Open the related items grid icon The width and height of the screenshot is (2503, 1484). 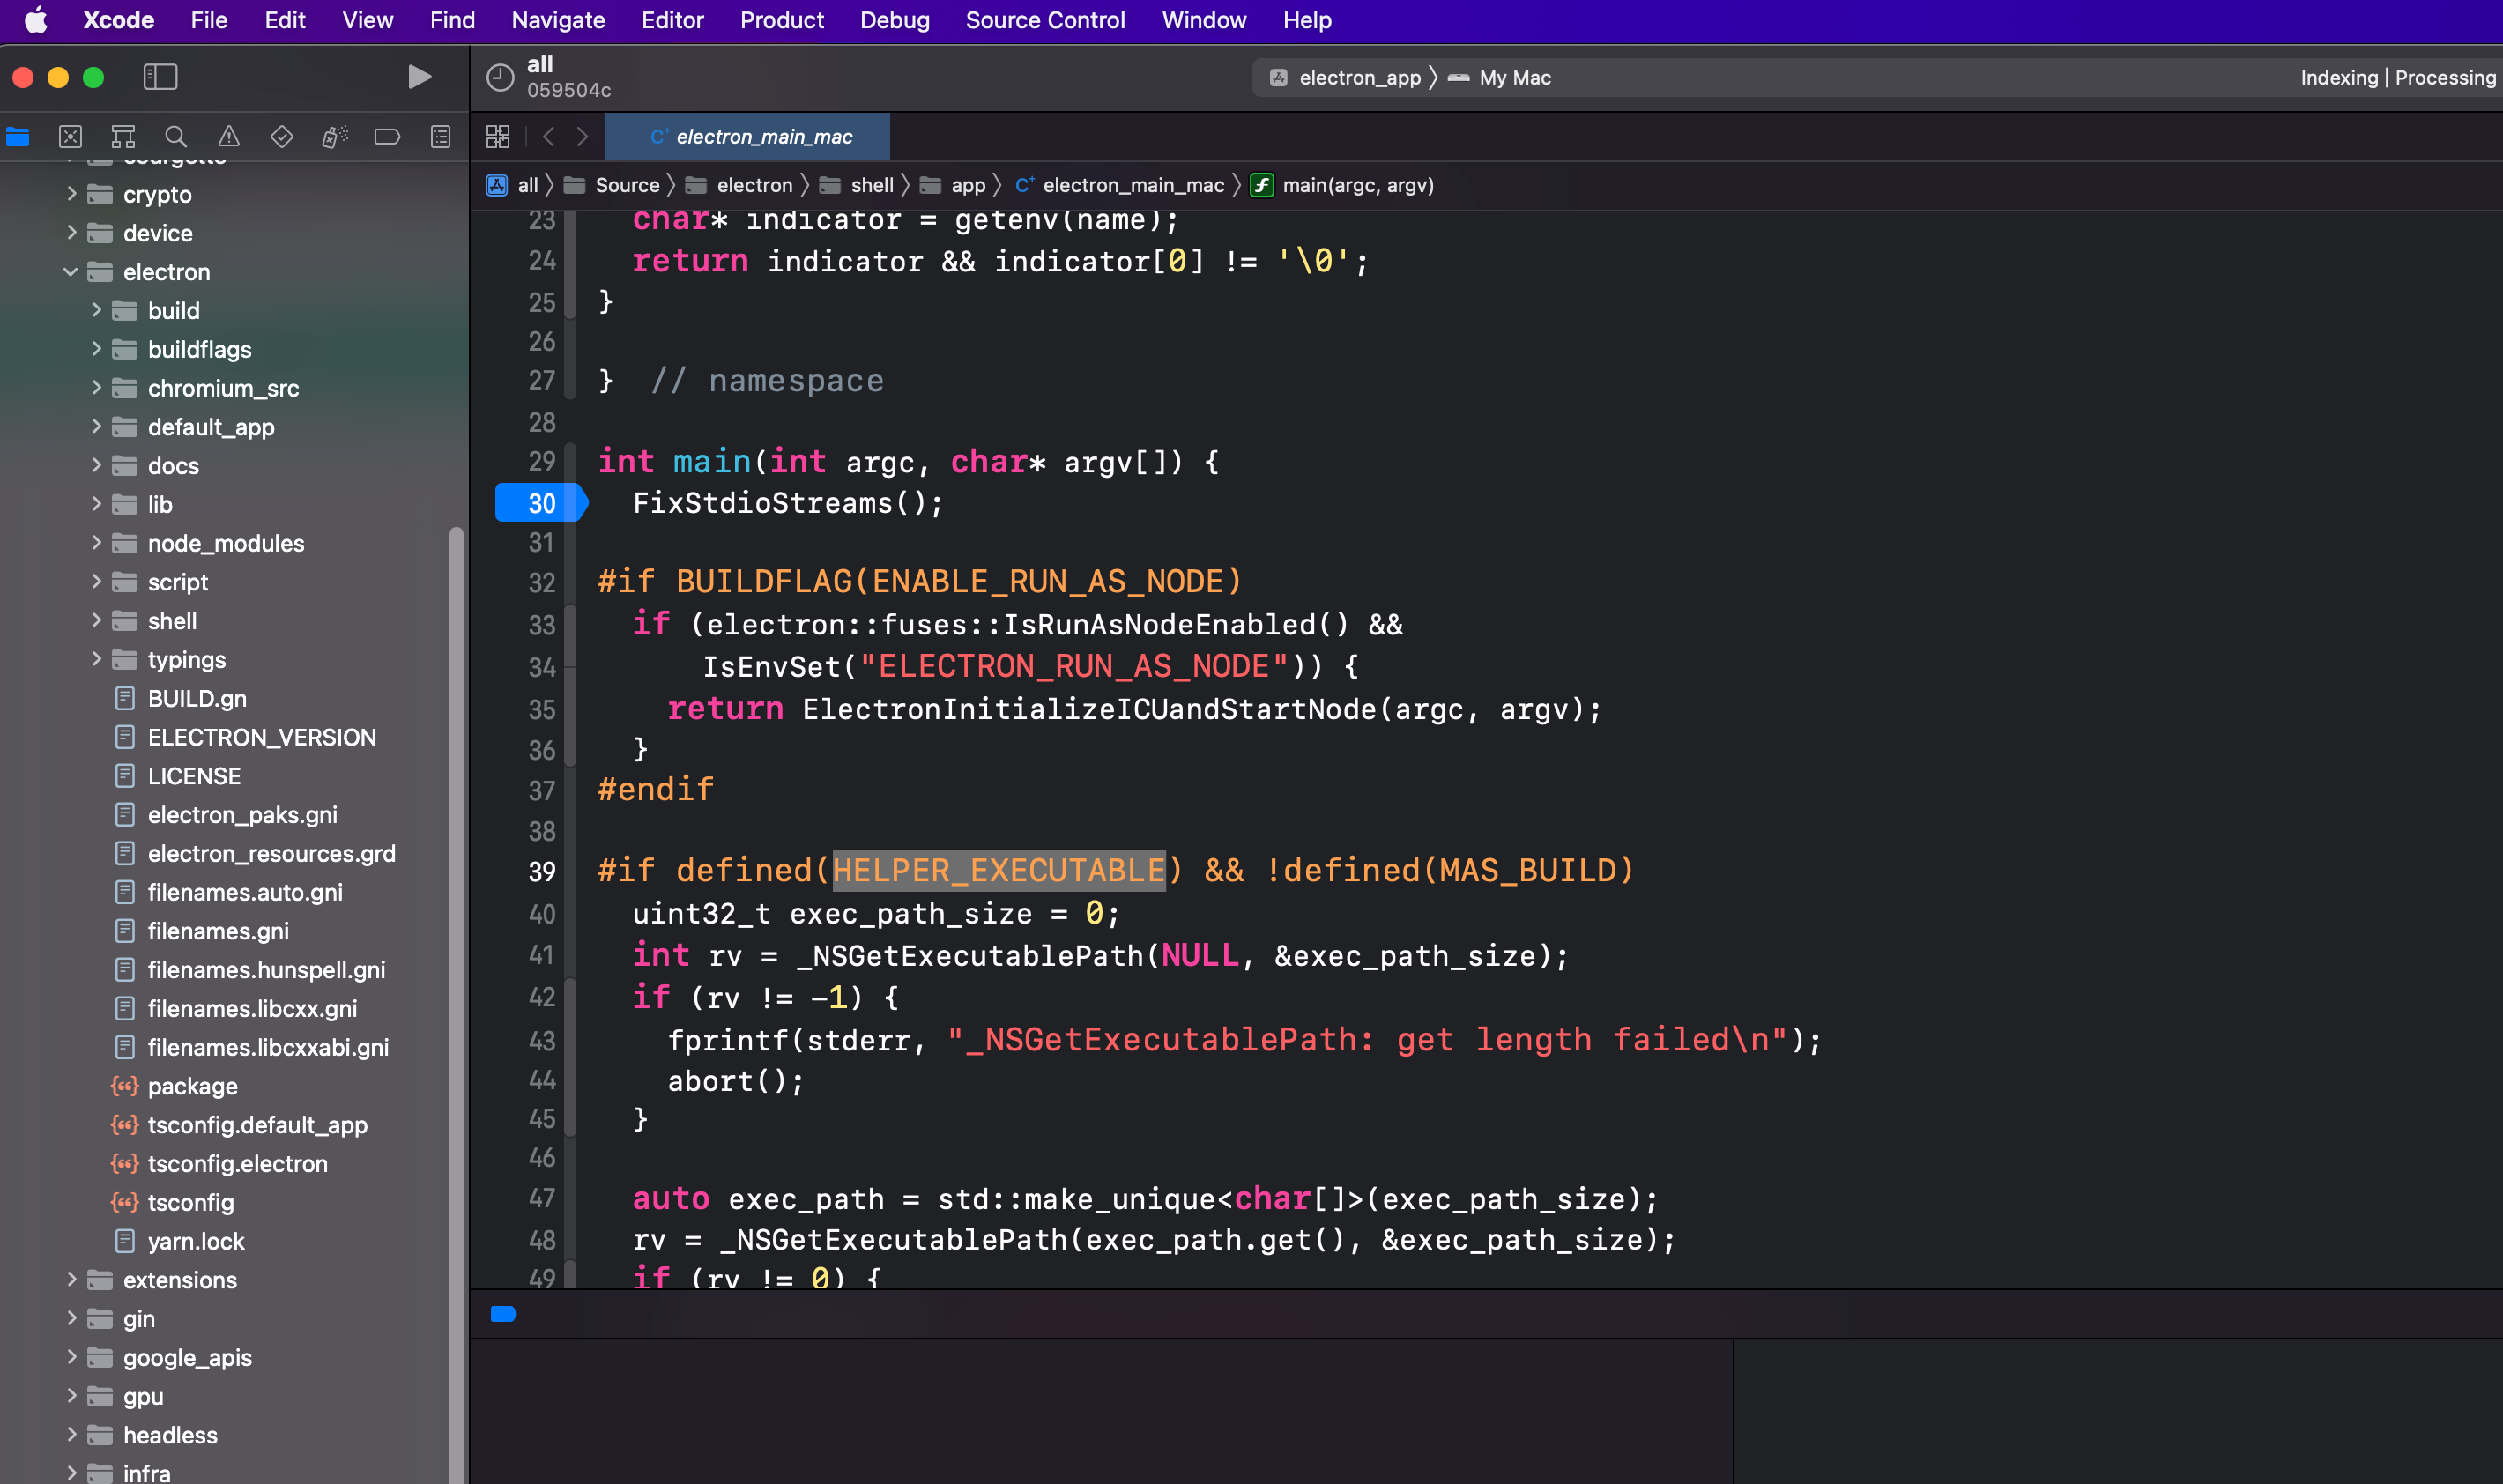click(498, 137)
